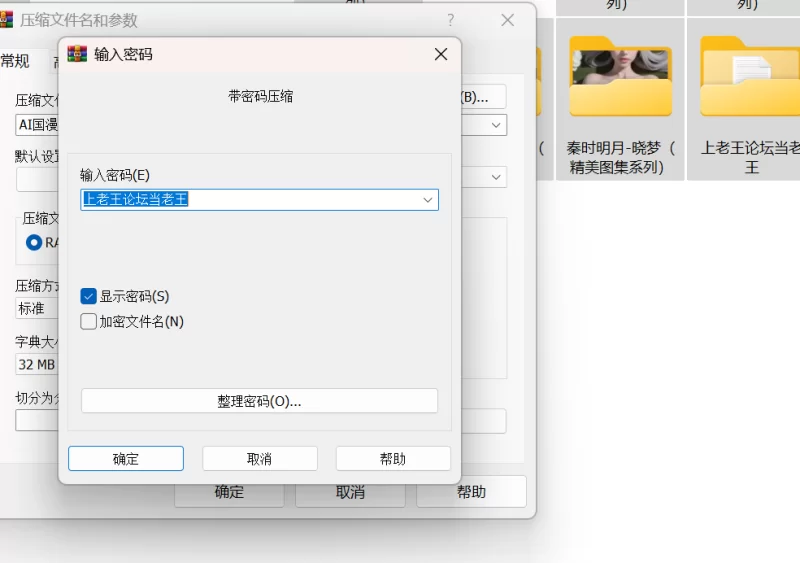Image resolution: width=800 pixels, height=563 pixels.
Task: Select the 秦时明月-晓梦 folder thumbnail
Action: pyautogui.click(x=620, y=77)
